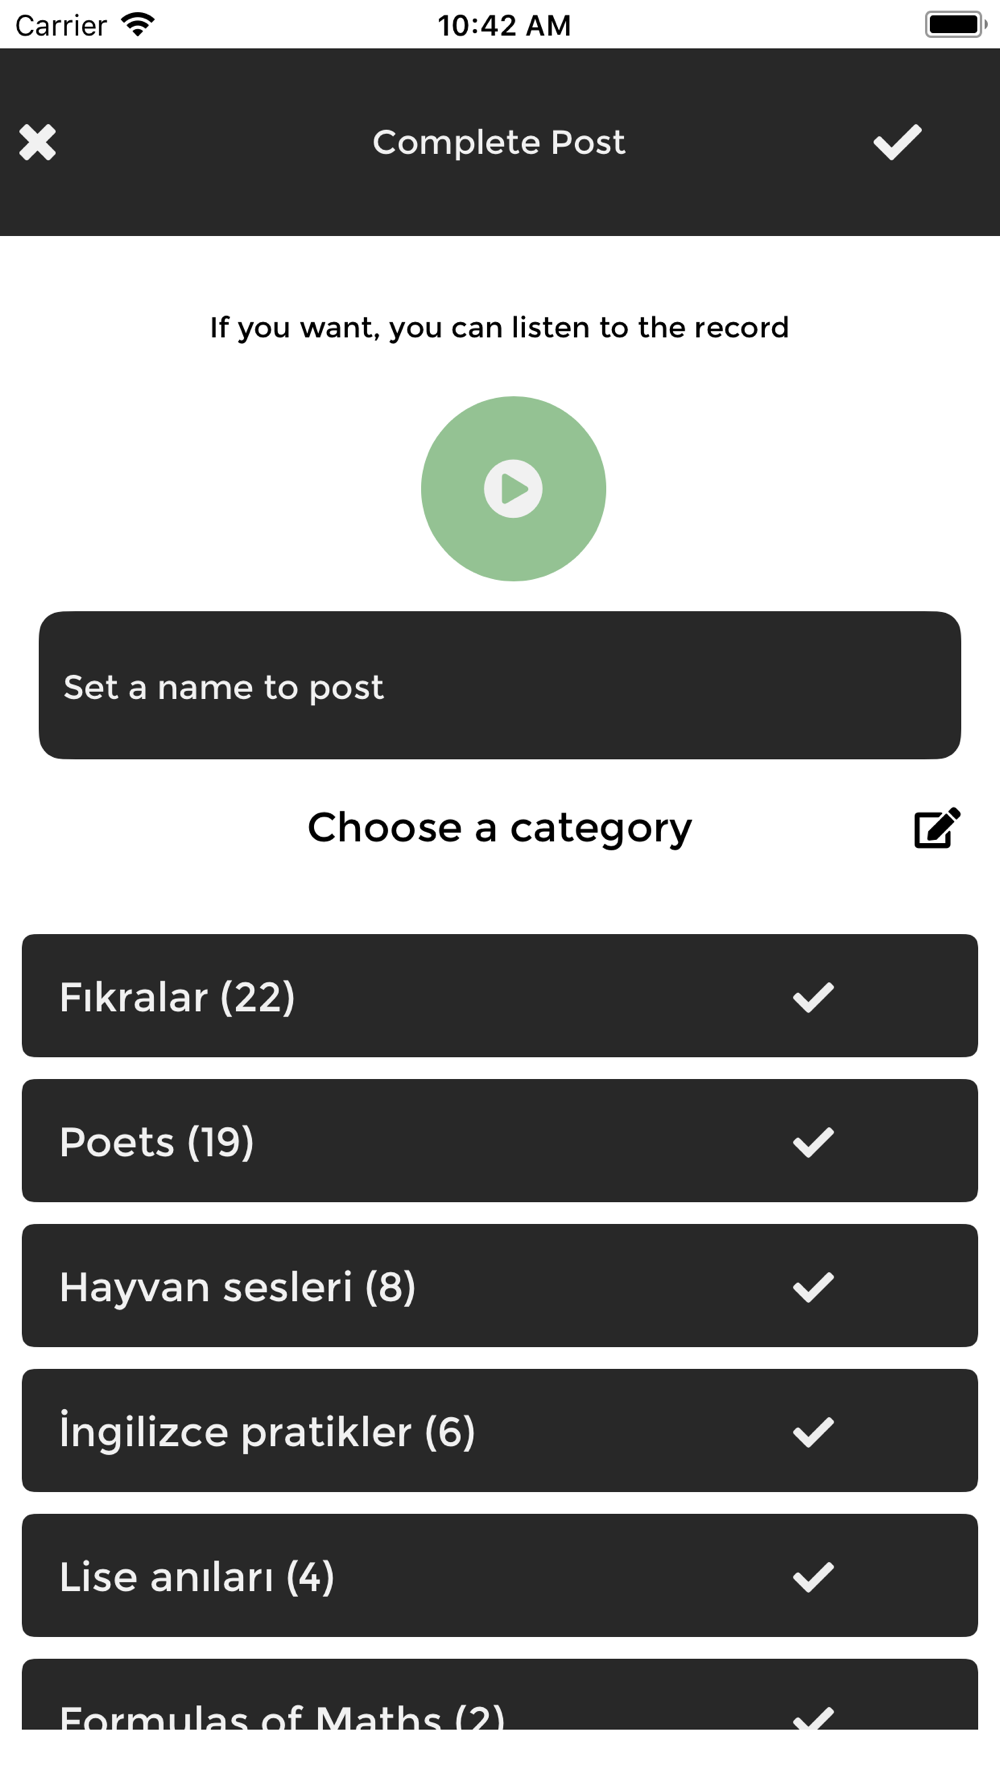Pick the Formulas of Maths (2) category
Screen dimensions: 1000x1778
point(400,1705)
